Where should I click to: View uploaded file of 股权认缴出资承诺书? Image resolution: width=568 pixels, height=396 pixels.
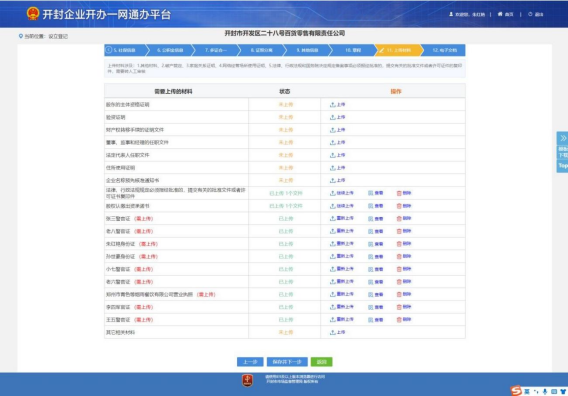pos(376,206)
